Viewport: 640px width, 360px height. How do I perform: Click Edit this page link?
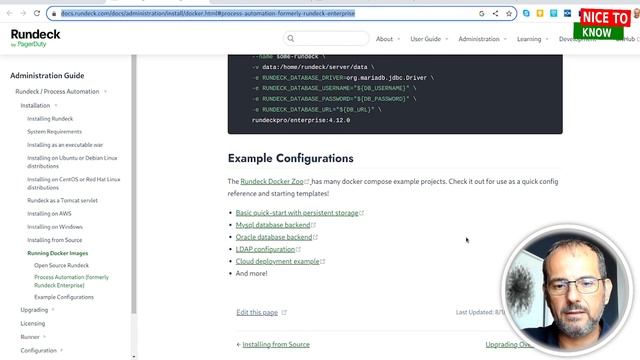tap(257, 313)
